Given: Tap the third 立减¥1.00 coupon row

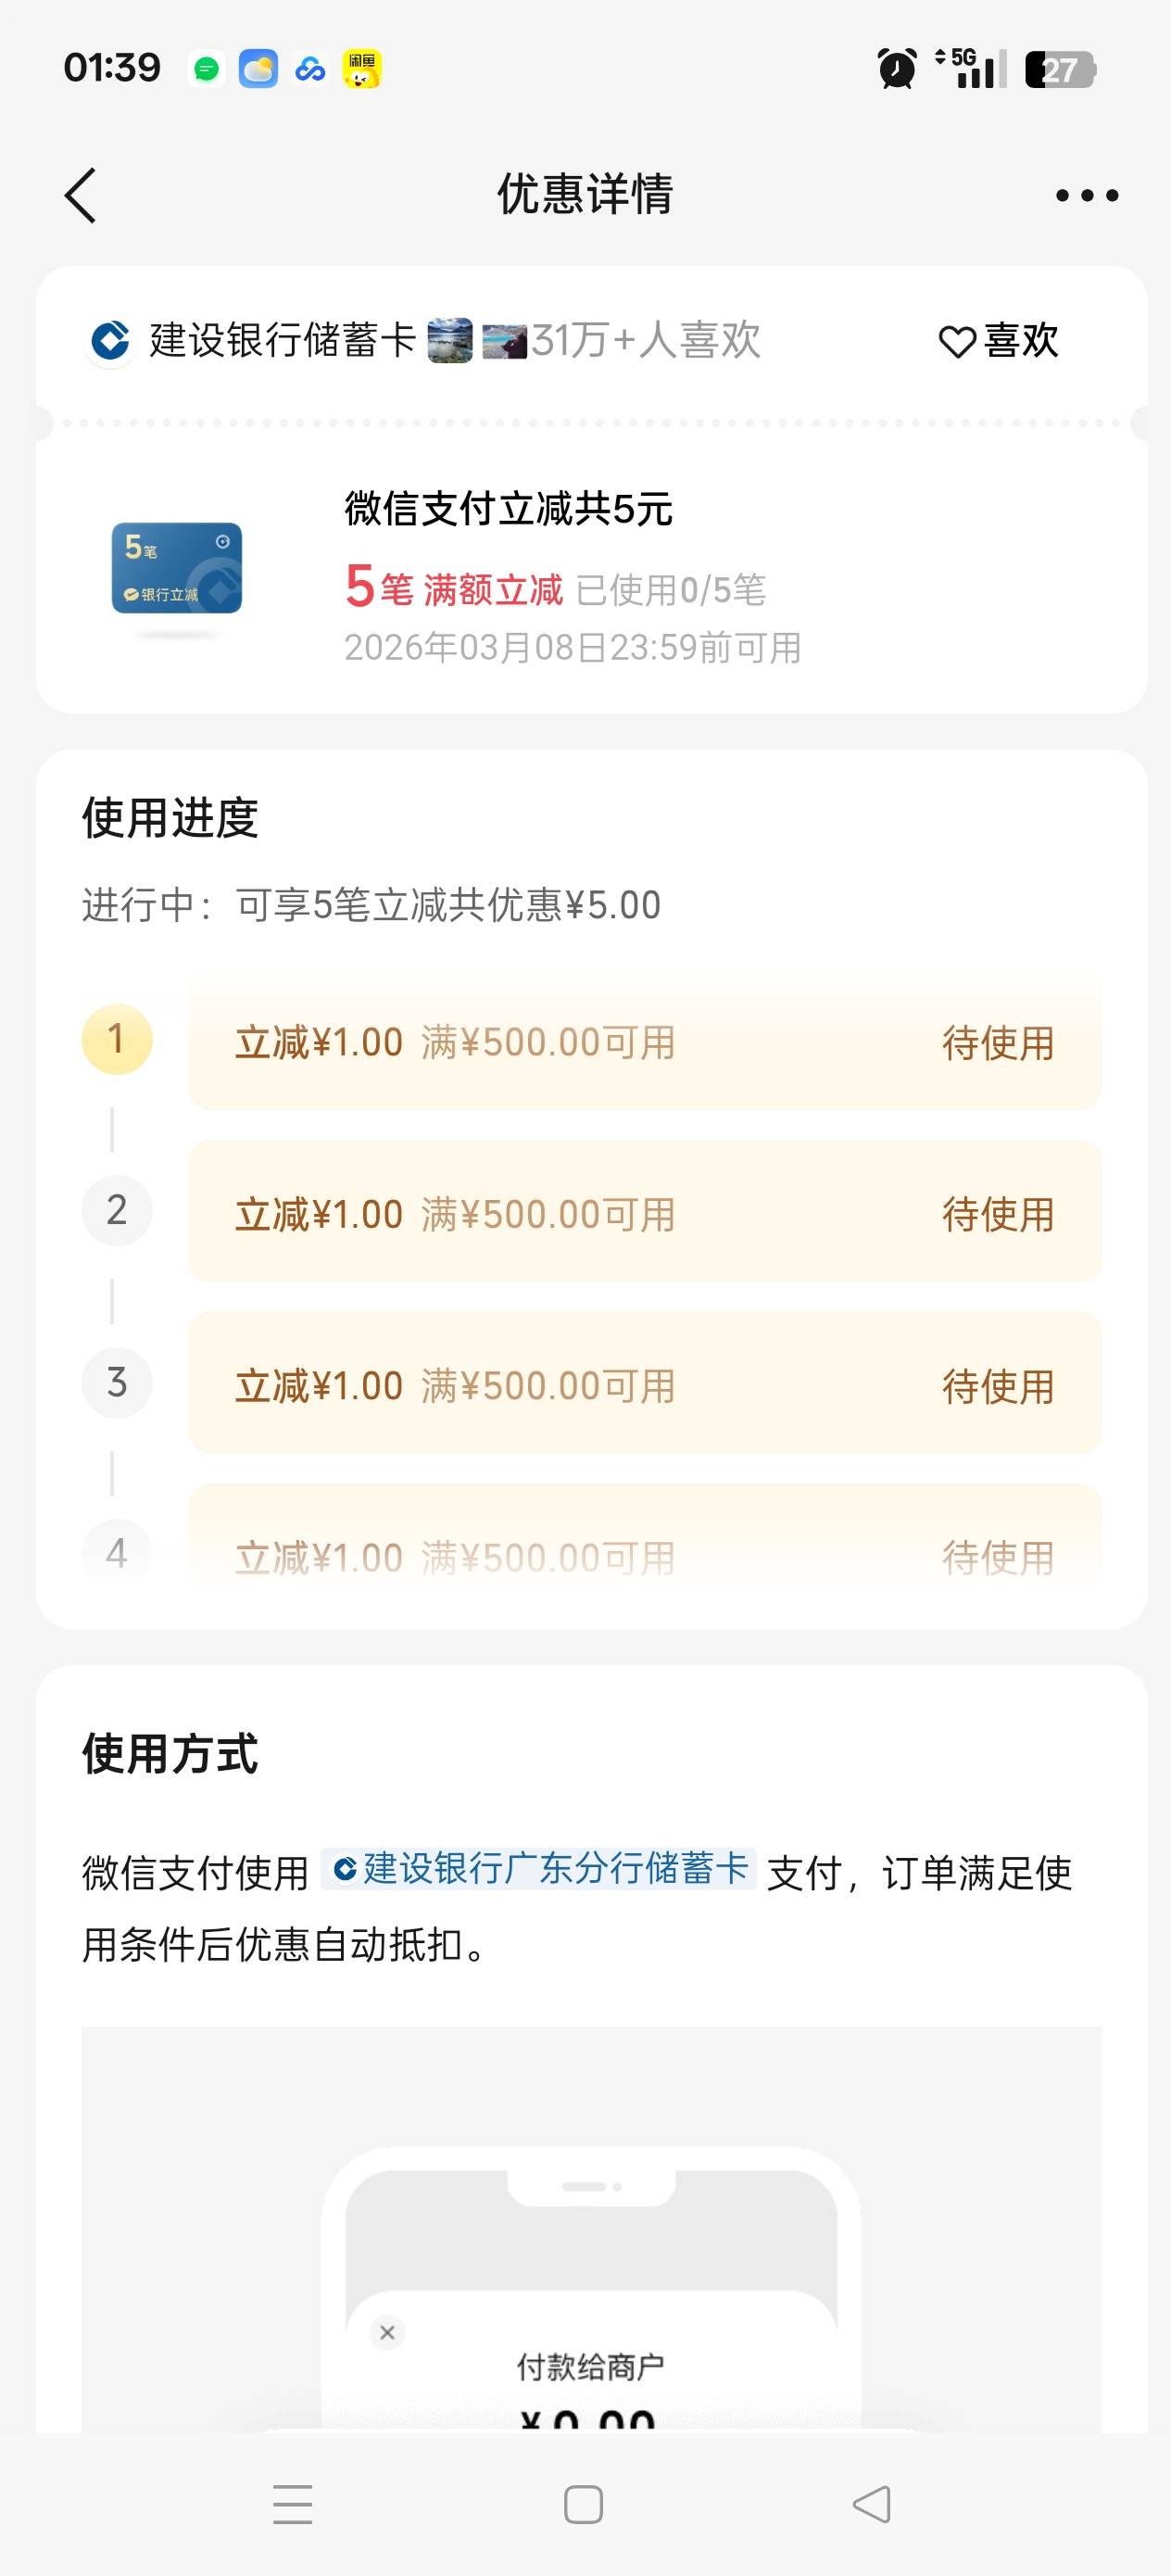Looking at the screenshot, I should pyautogui.click(x=644, y=1385).
